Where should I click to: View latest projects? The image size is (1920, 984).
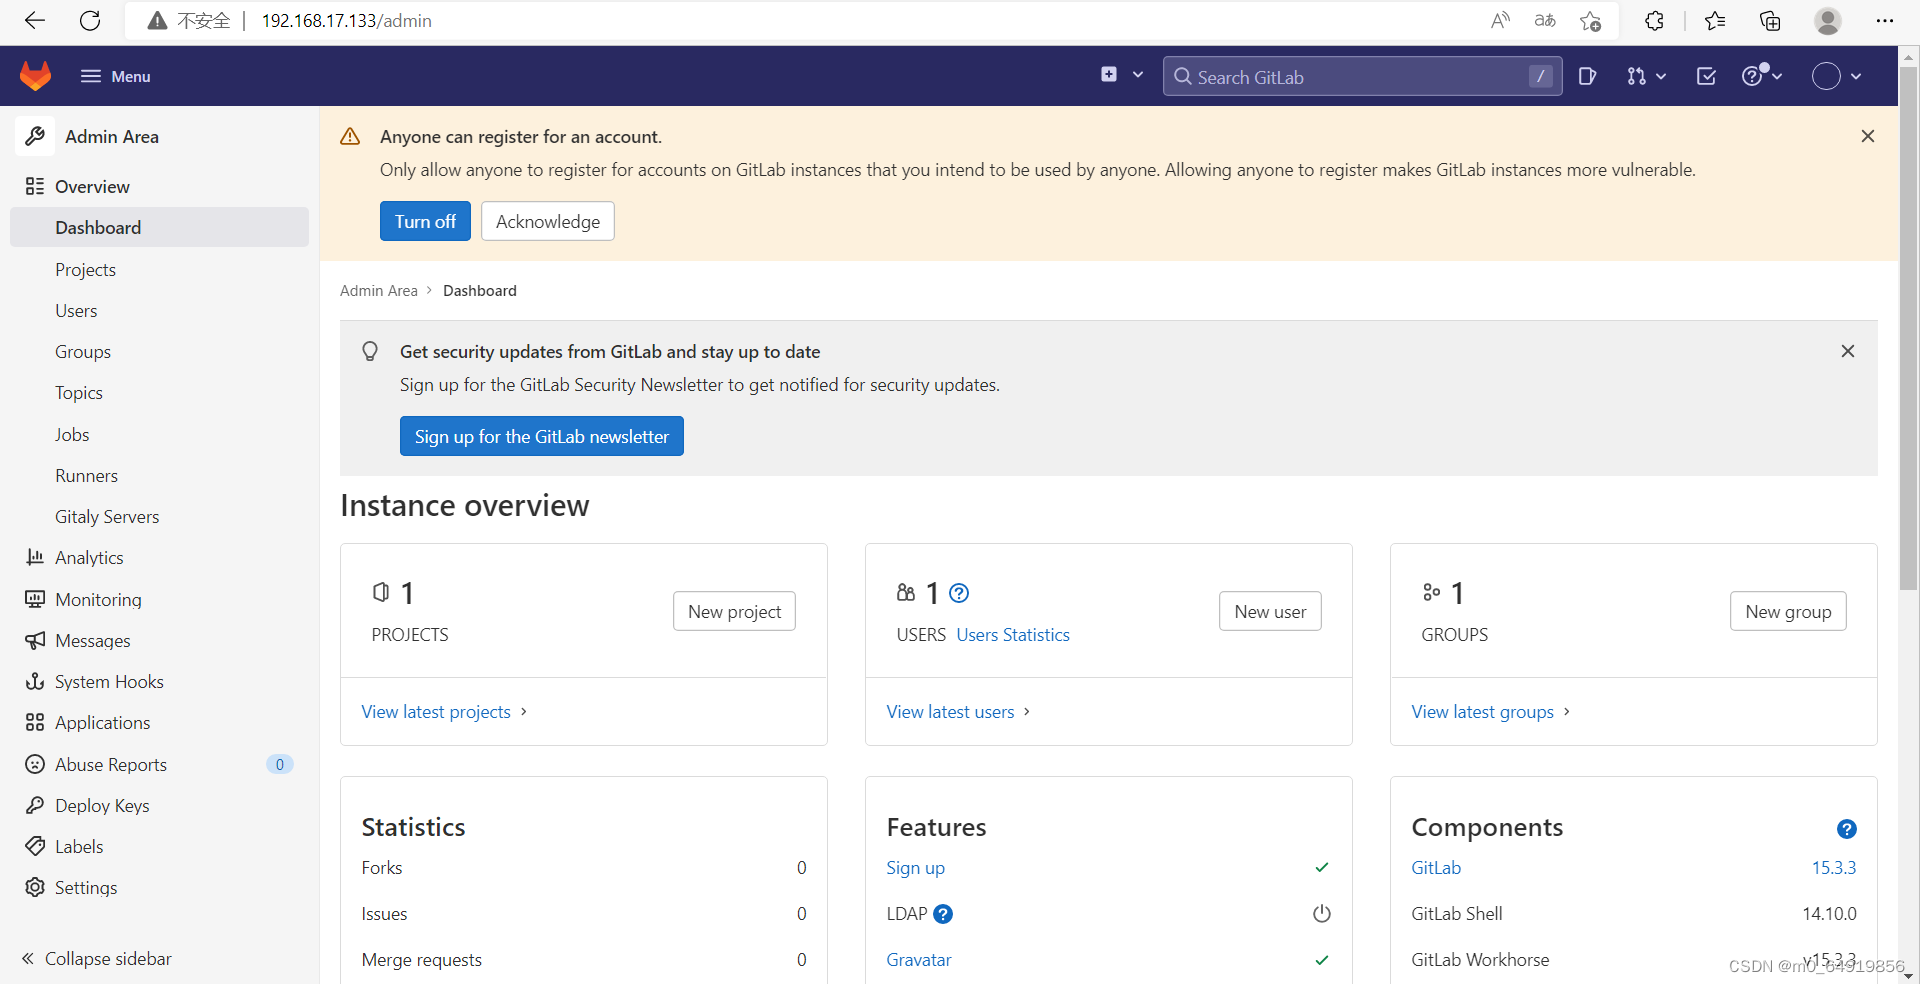click(x=444, y=711)
